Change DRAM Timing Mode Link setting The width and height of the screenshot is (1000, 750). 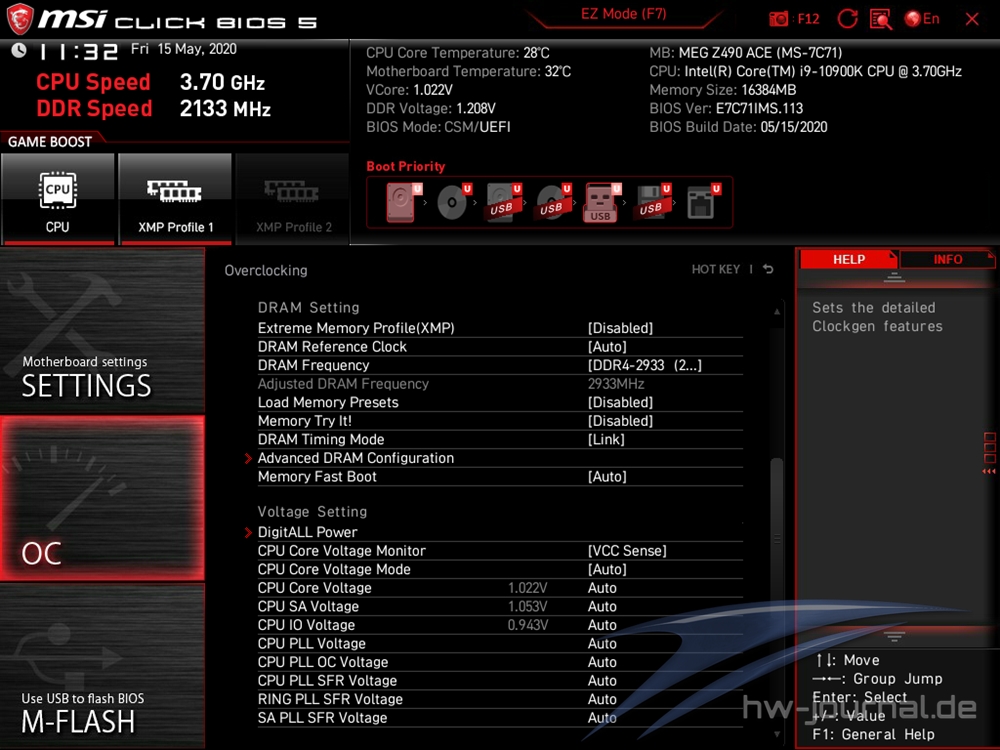pyautogui.click(x=500, y=439)
